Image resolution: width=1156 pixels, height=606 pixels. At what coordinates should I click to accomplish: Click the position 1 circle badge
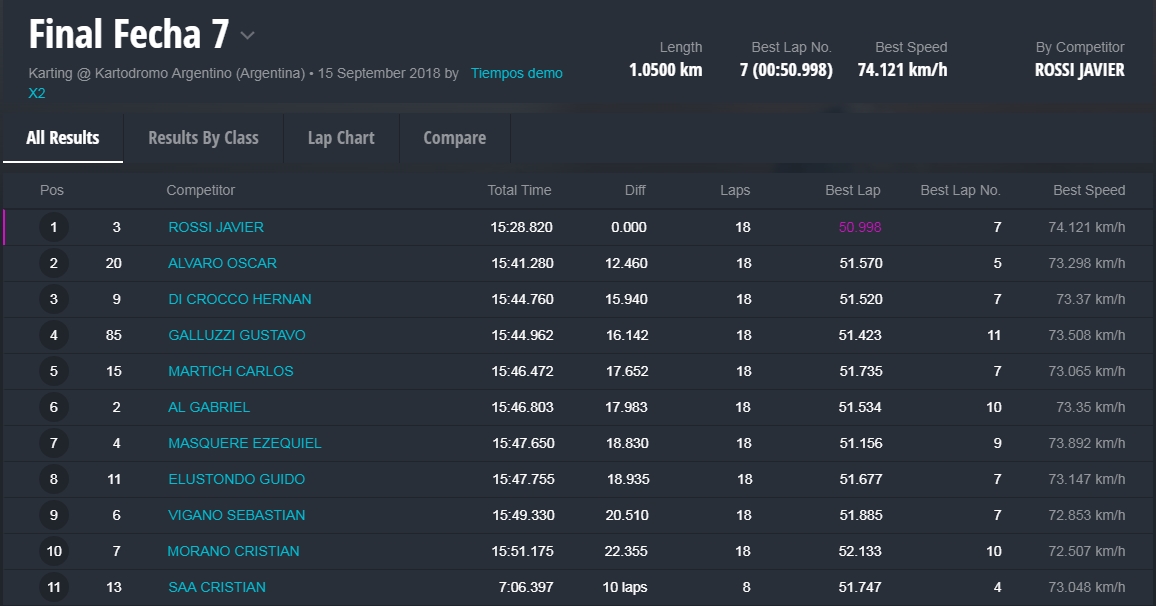(x=54, y=228)
